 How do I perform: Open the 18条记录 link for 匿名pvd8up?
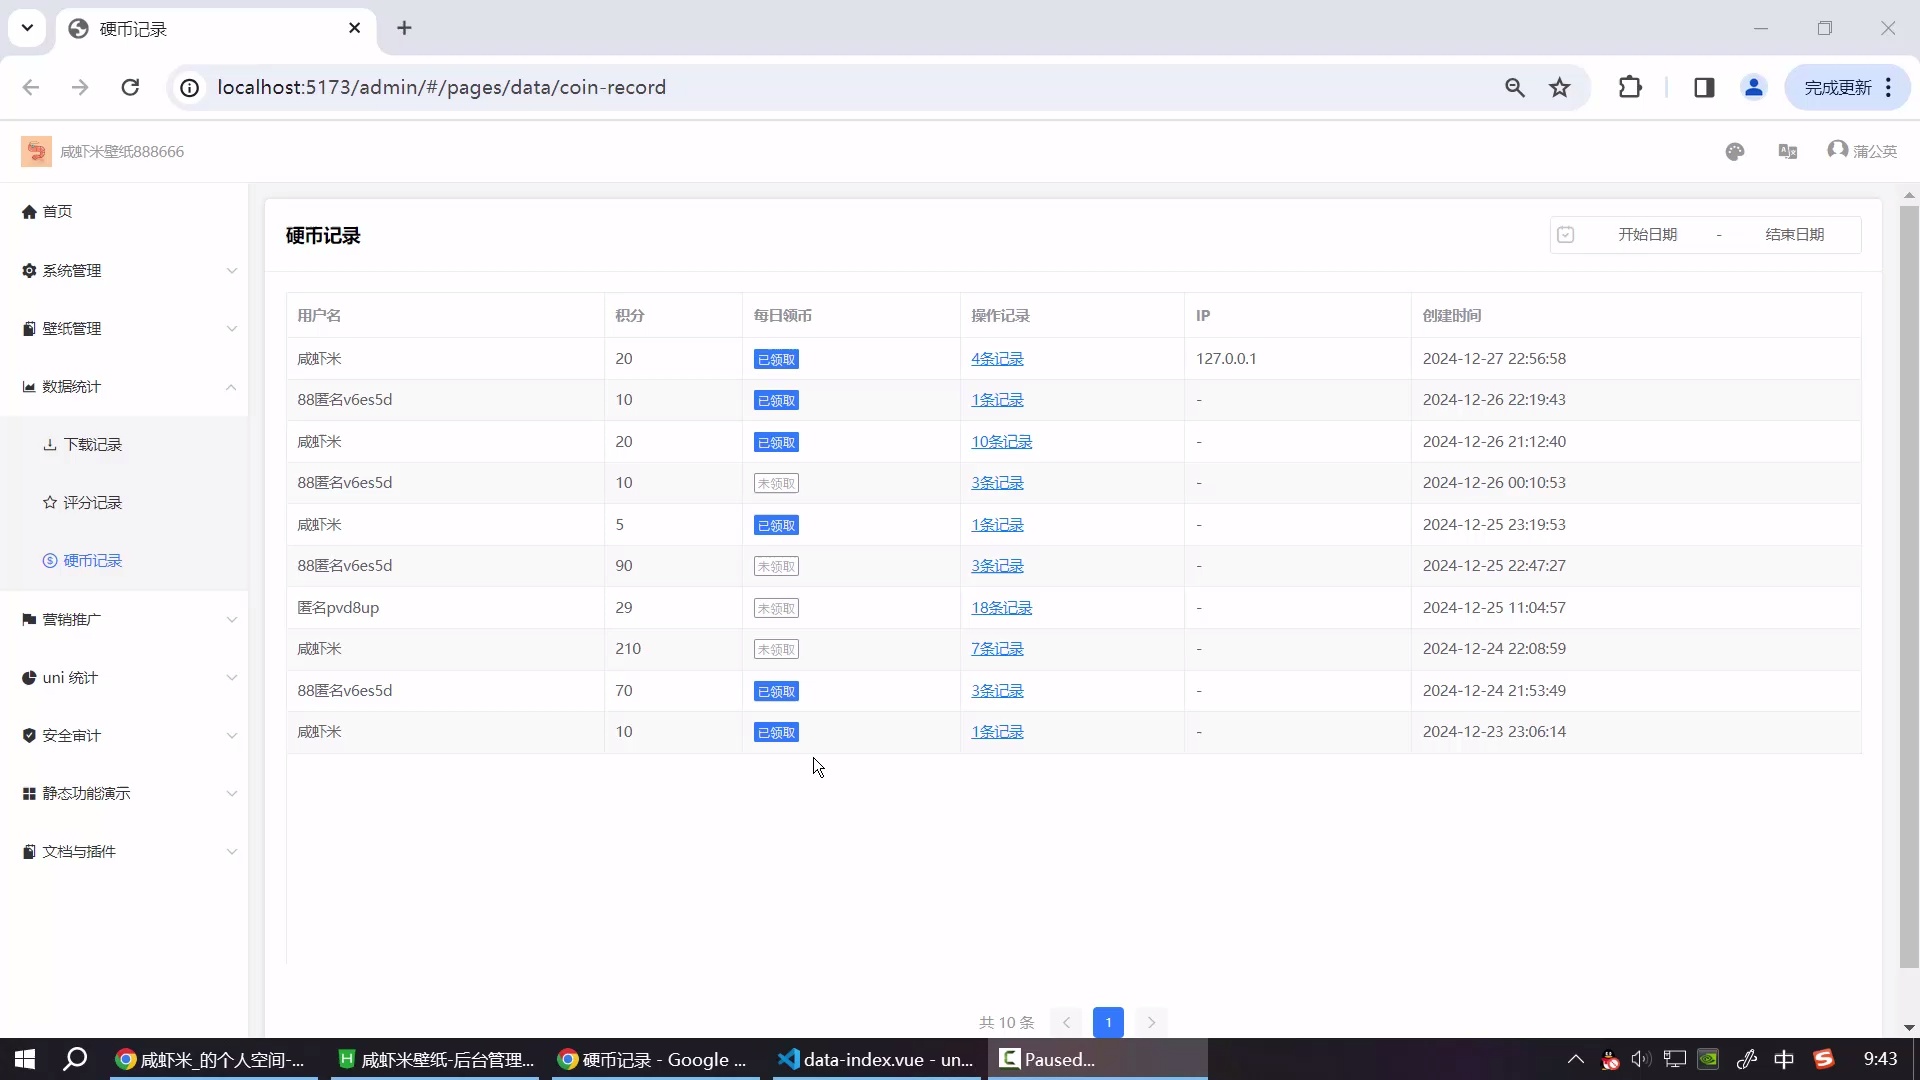point(1001,608)
